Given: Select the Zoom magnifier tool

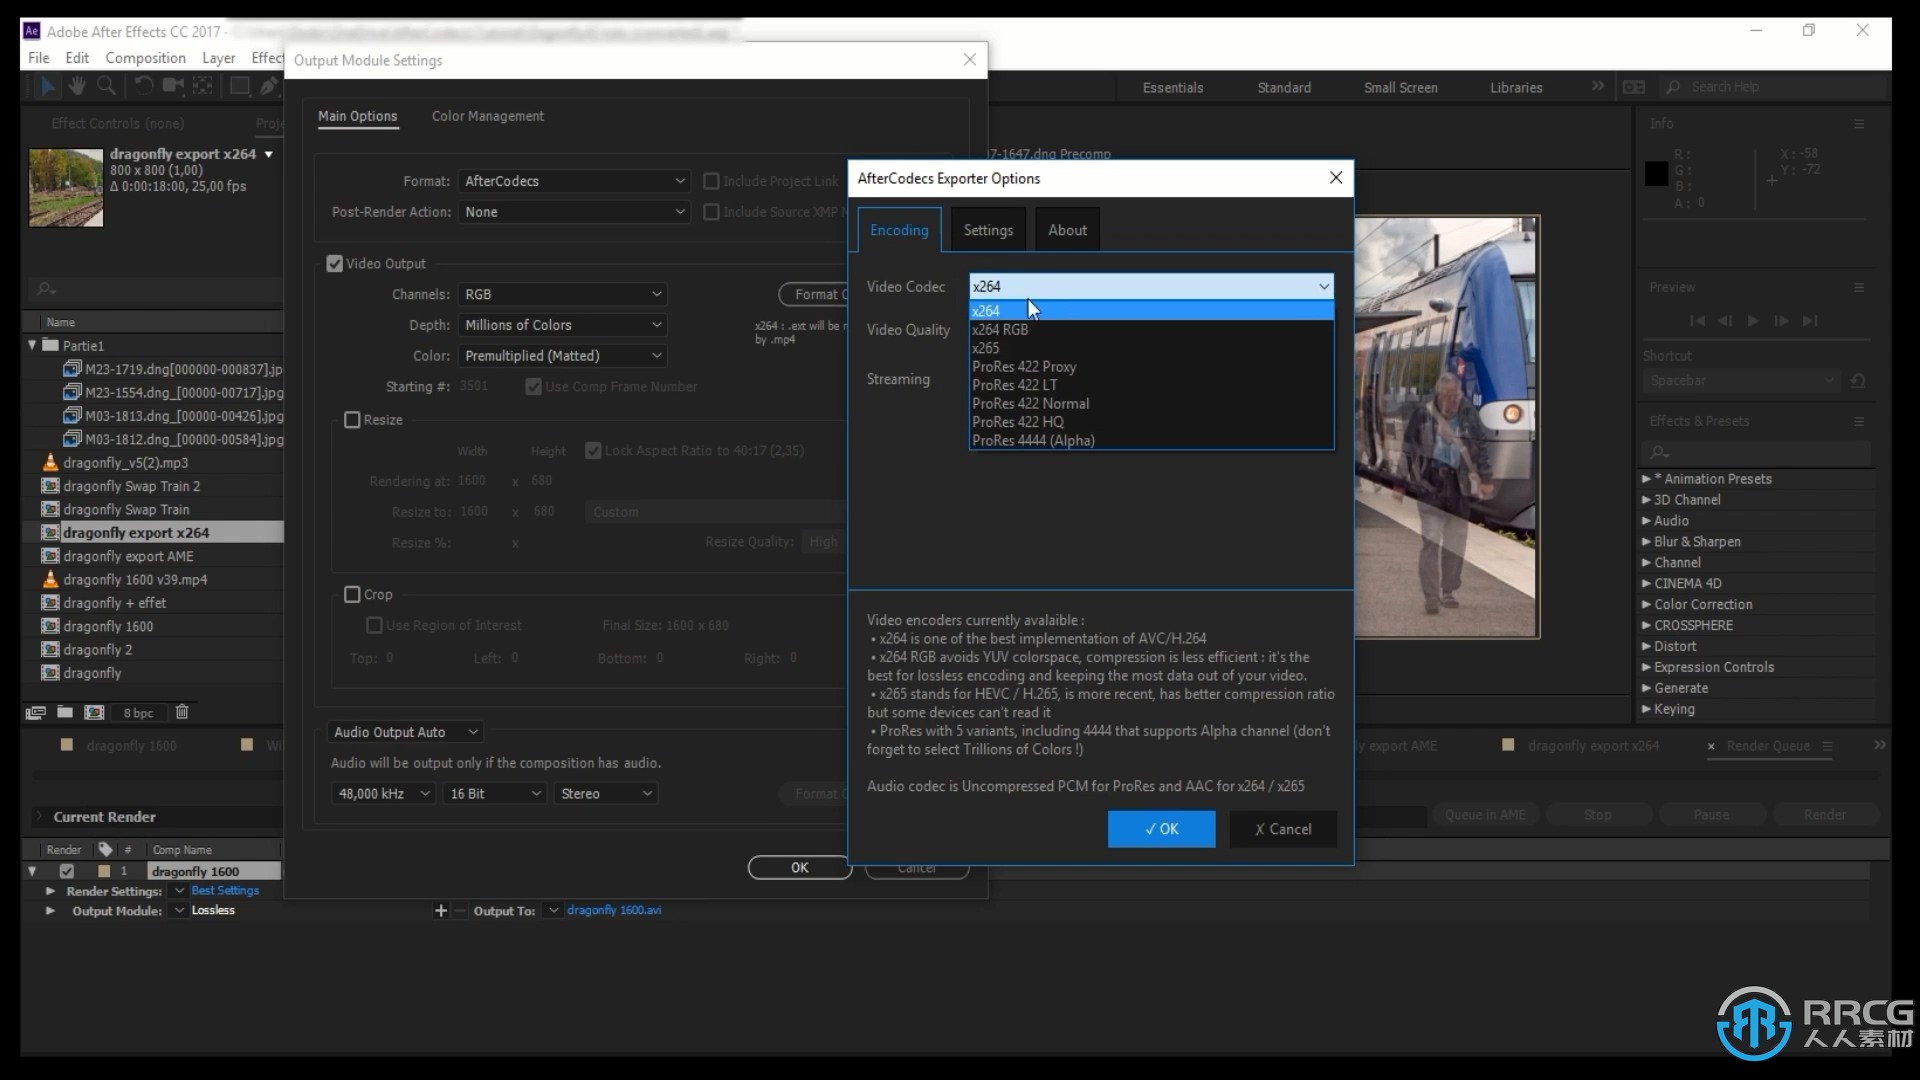Looking at the screenshot, I should 106,86.
